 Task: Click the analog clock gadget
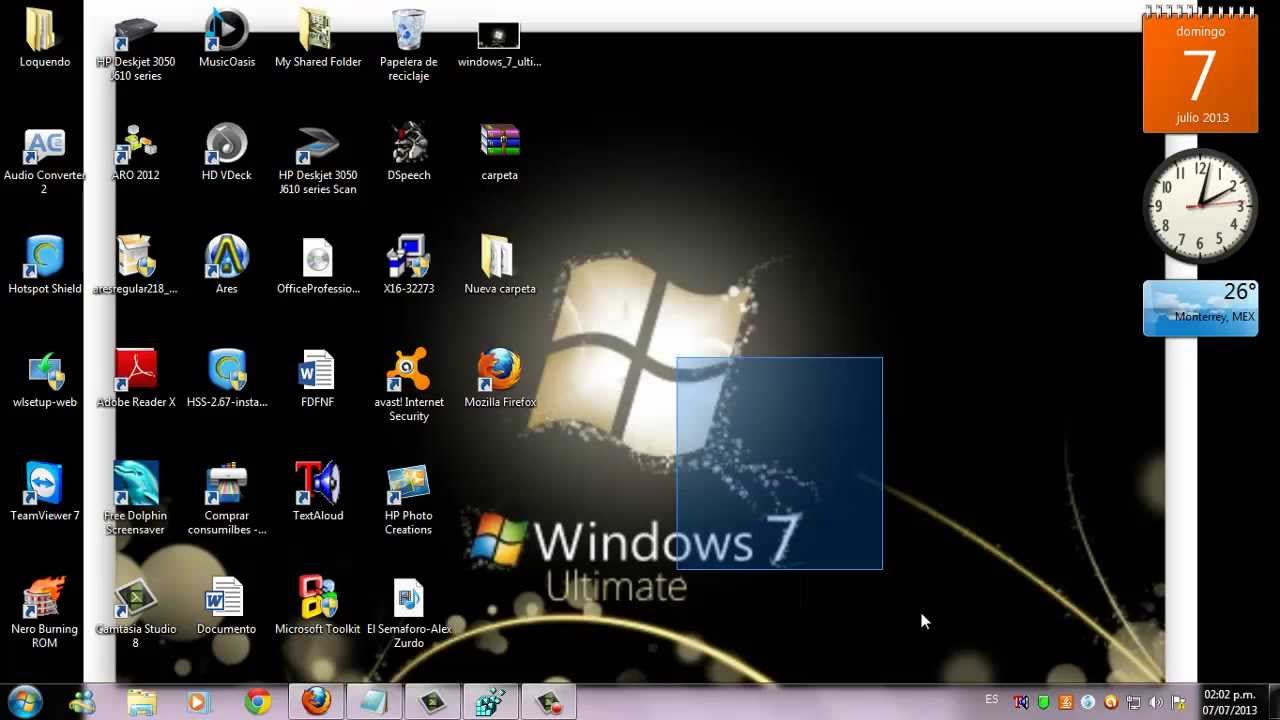(x=1199, y=206)
